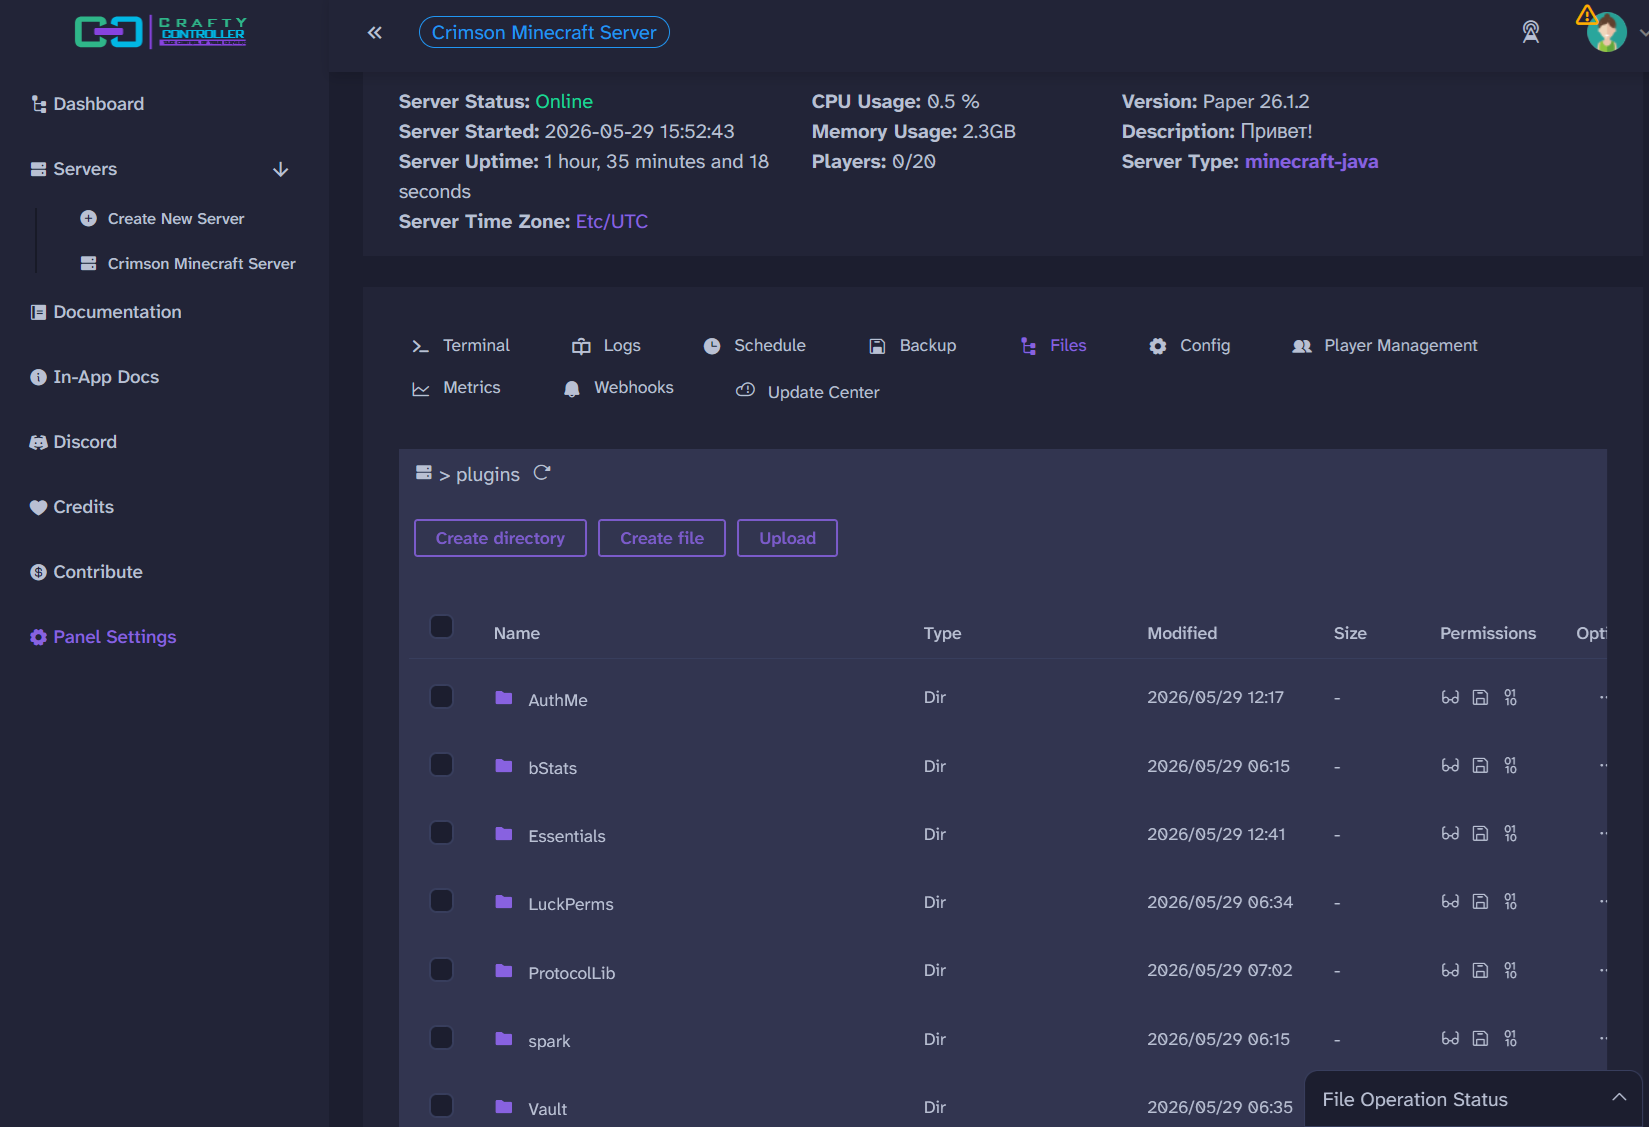
Task: Open the Etc/UTC time zone link
Action: coord(612,221)
